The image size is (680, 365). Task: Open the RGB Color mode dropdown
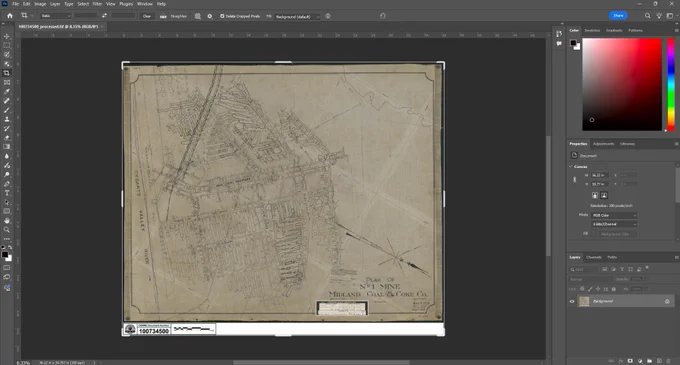(x=614, y=215)
